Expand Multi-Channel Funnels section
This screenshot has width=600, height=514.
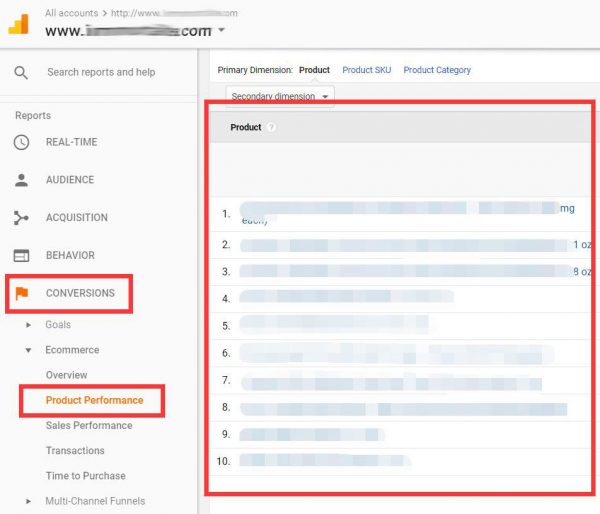(x=29, y=501)
